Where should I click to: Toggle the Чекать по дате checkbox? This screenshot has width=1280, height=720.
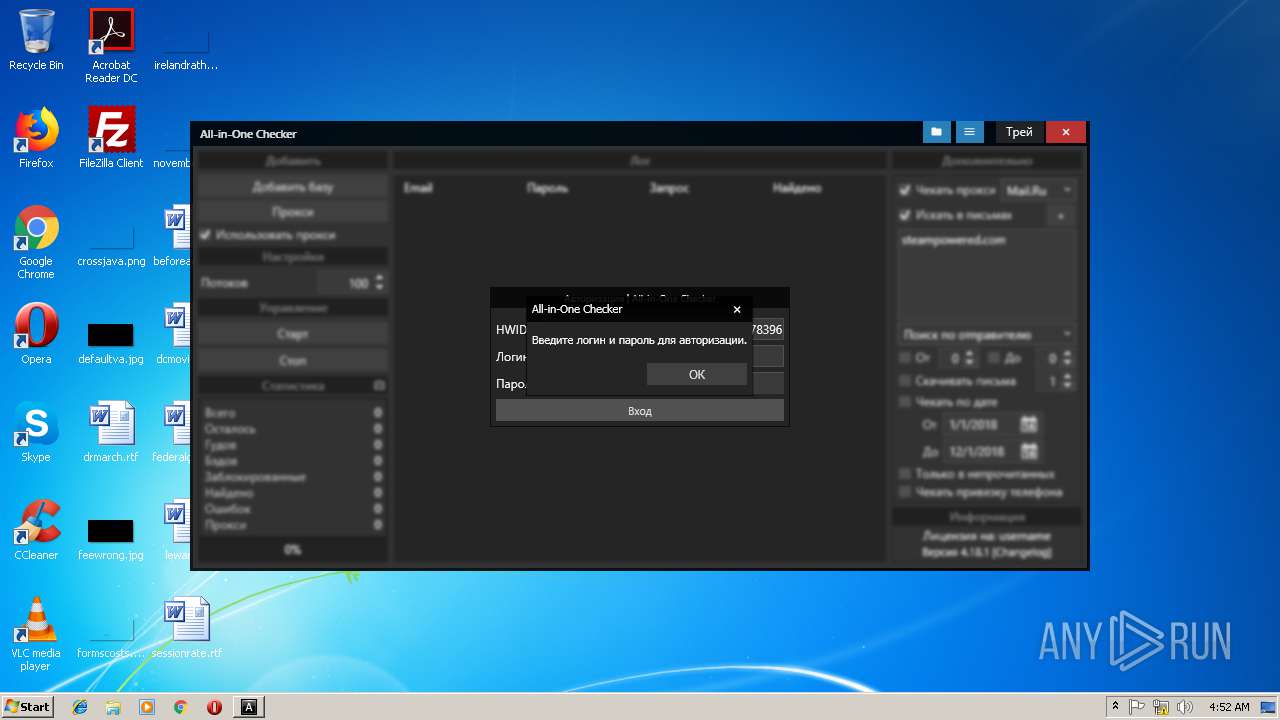pos(905,402)
